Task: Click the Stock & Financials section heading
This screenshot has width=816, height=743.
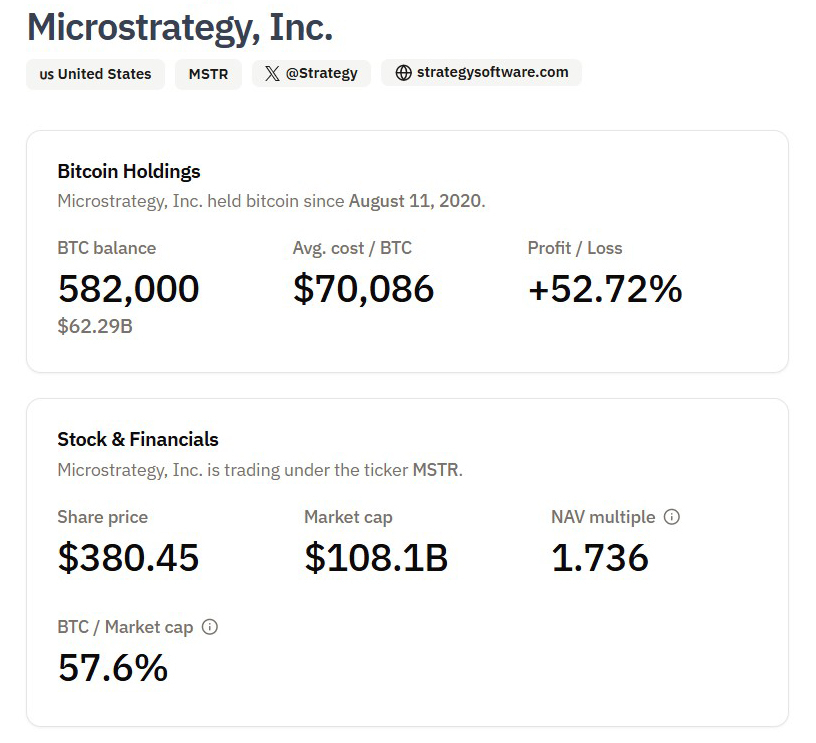Action: point(138,439)
